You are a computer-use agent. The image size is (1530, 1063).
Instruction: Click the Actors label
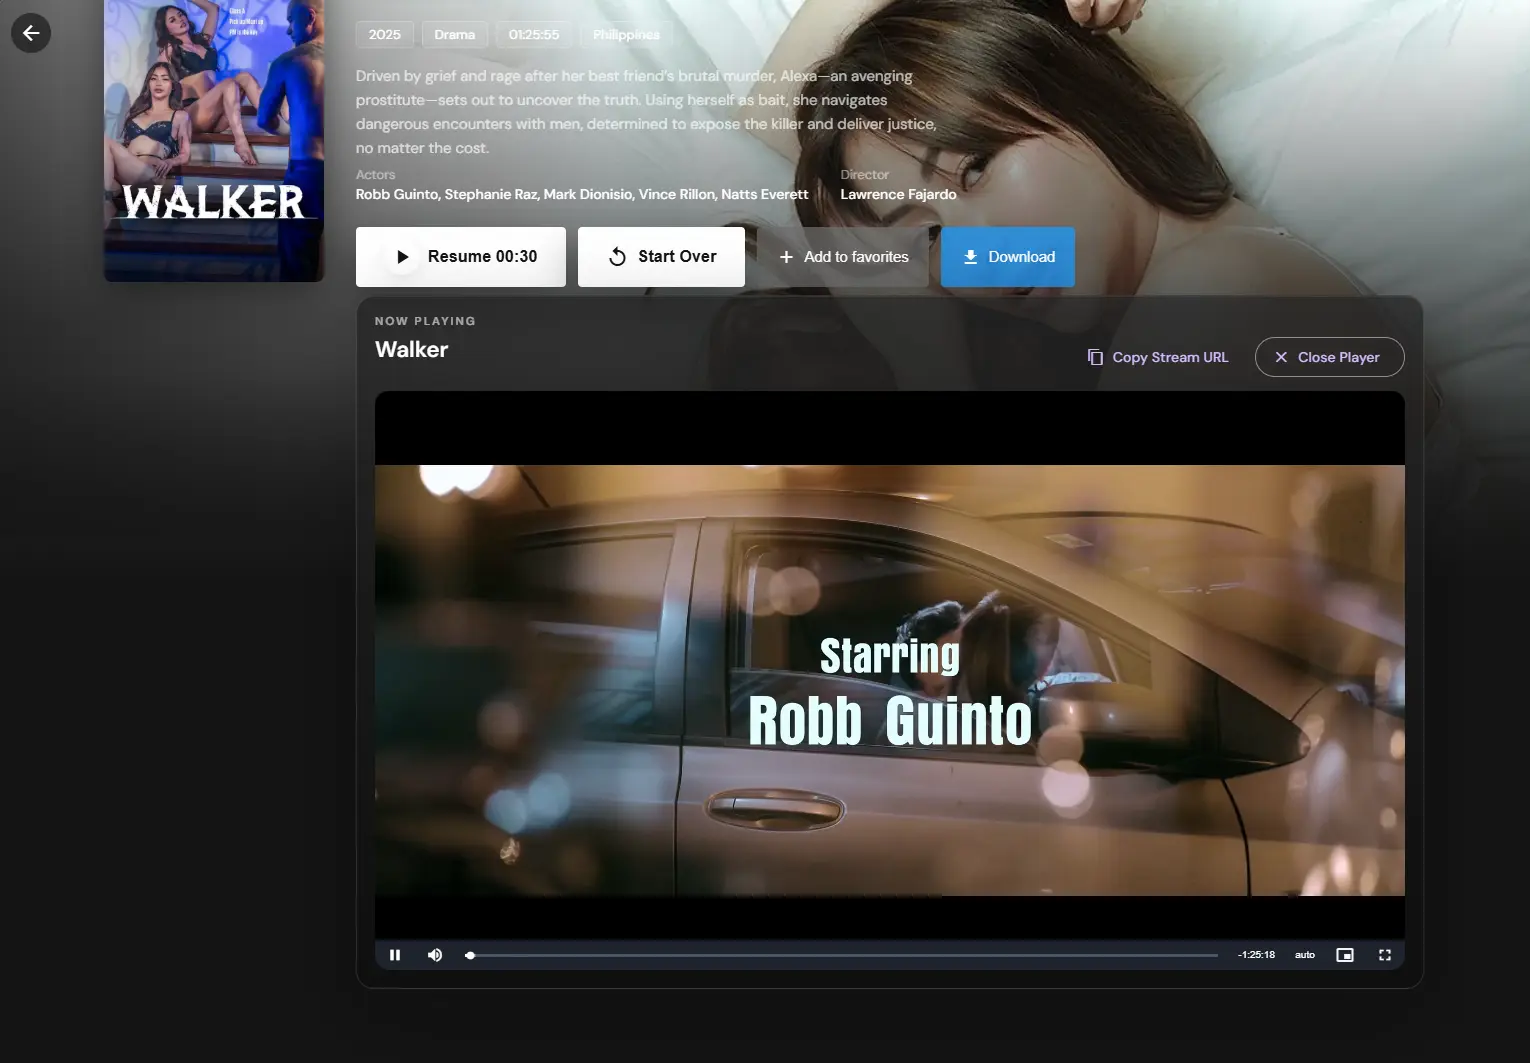pyautogui.click(x=376, y=175)
